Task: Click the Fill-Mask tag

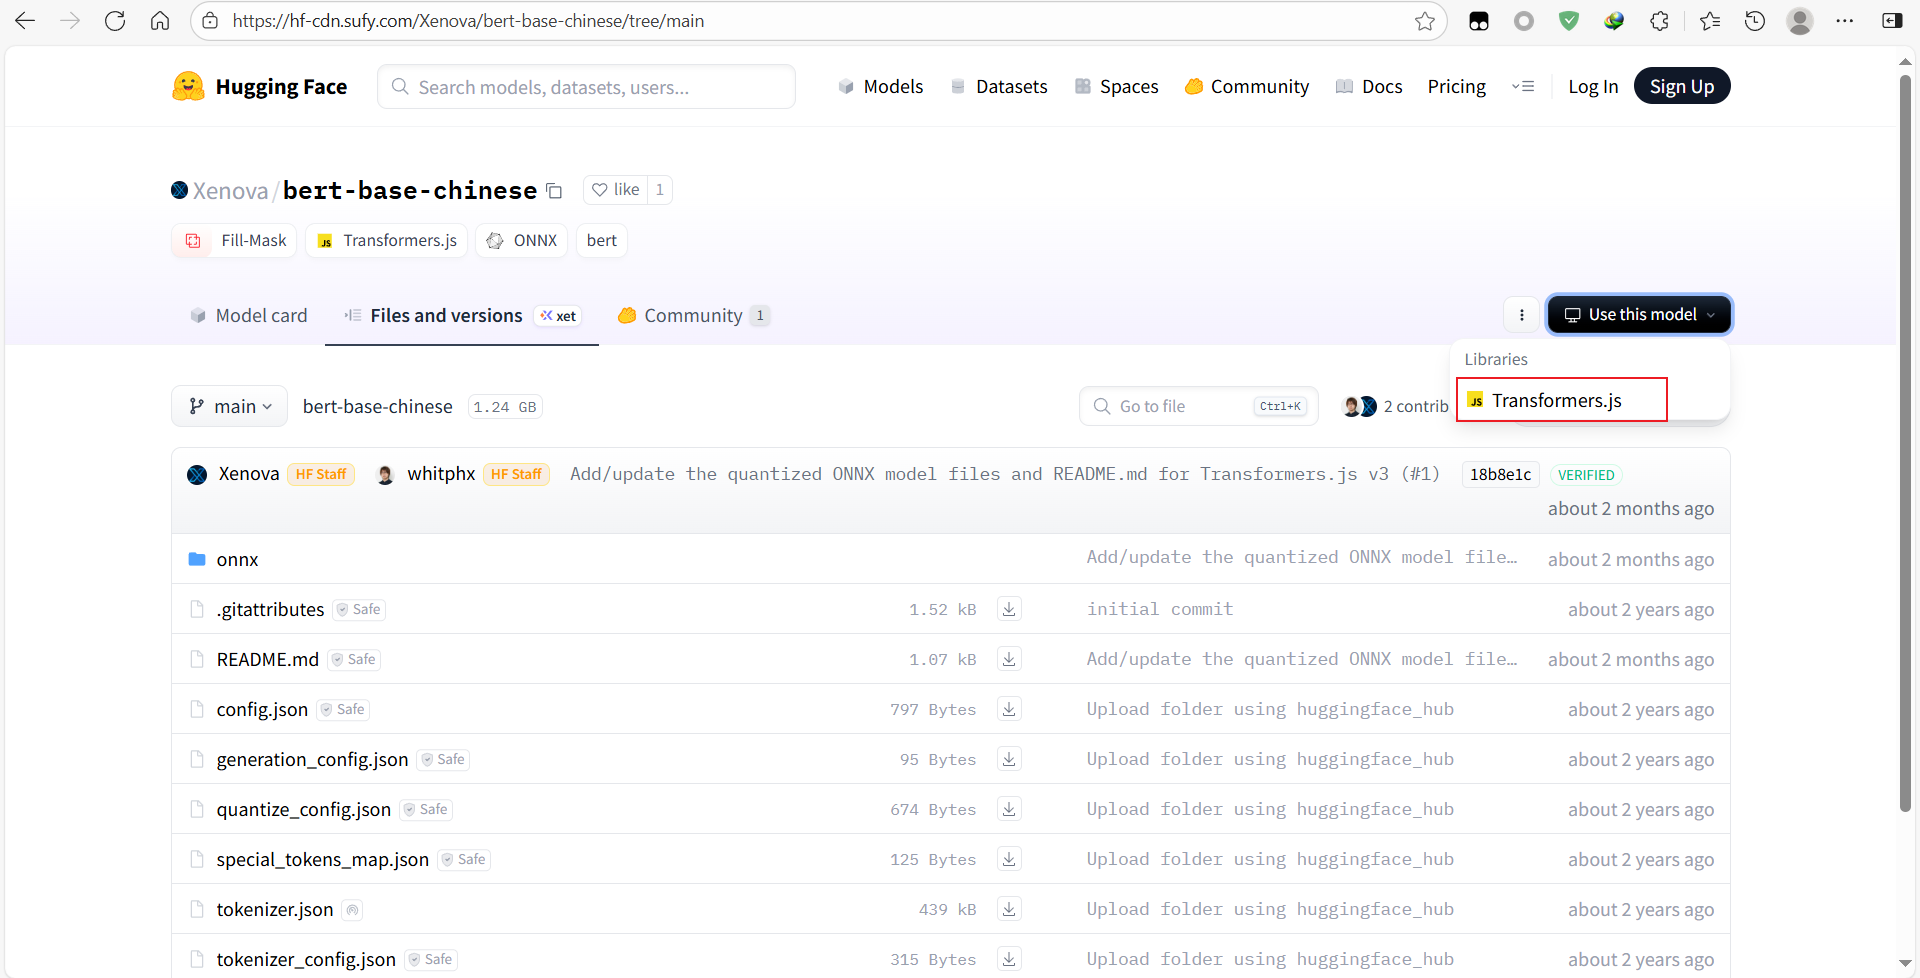Action: (234, 241)
